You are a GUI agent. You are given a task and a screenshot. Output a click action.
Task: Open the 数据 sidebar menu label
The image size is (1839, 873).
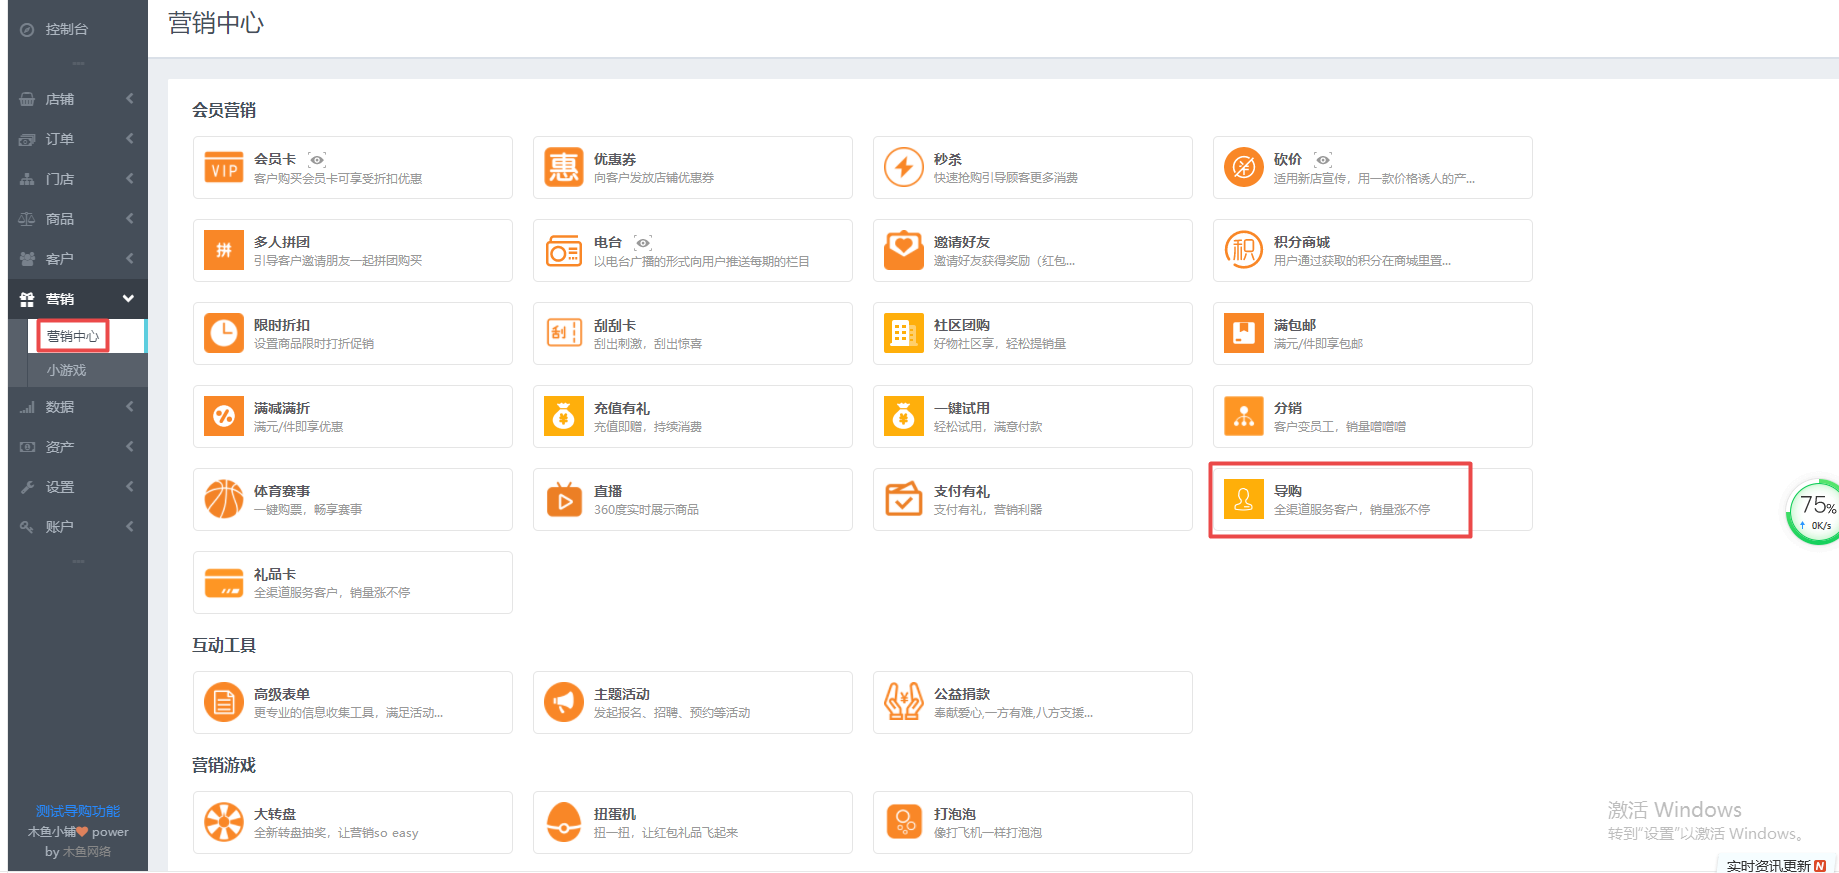60,407
